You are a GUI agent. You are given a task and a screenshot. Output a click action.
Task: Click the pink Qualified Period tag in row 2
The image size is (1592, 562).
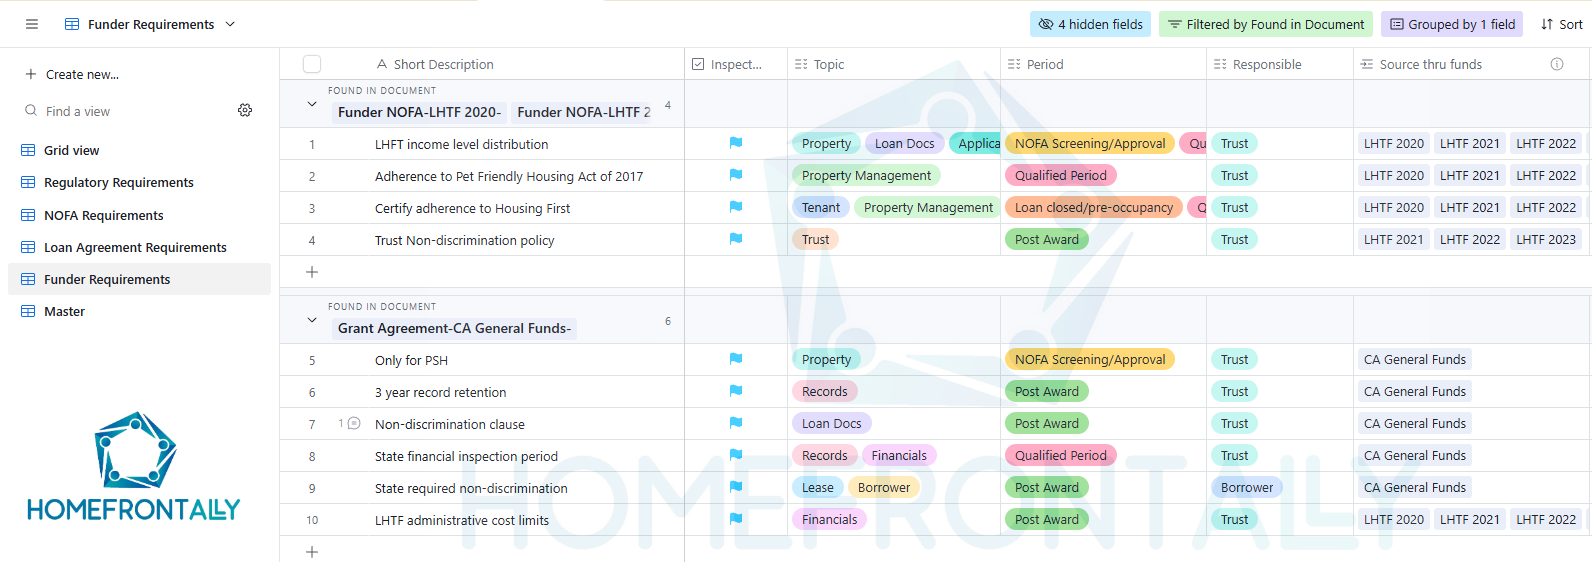click(1060, 176)
